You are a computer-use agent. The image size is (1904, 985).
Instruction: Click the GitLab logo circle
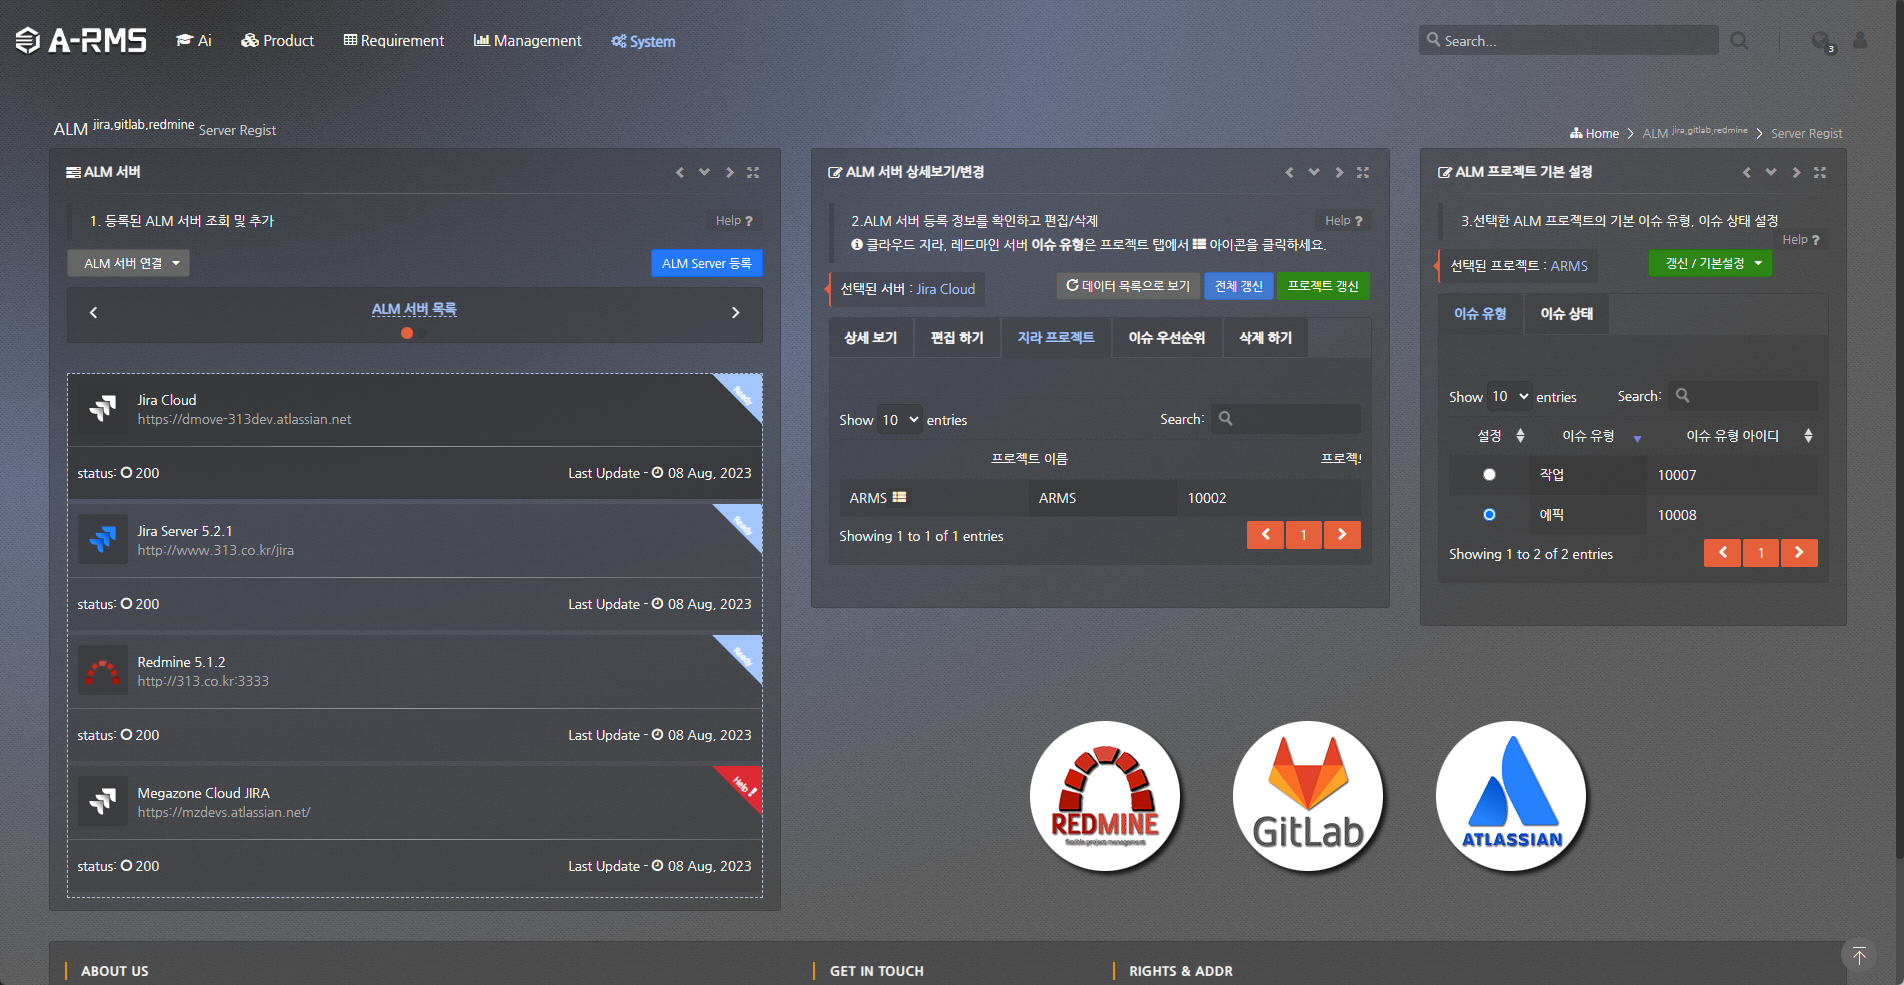(x=1308, y=796)
